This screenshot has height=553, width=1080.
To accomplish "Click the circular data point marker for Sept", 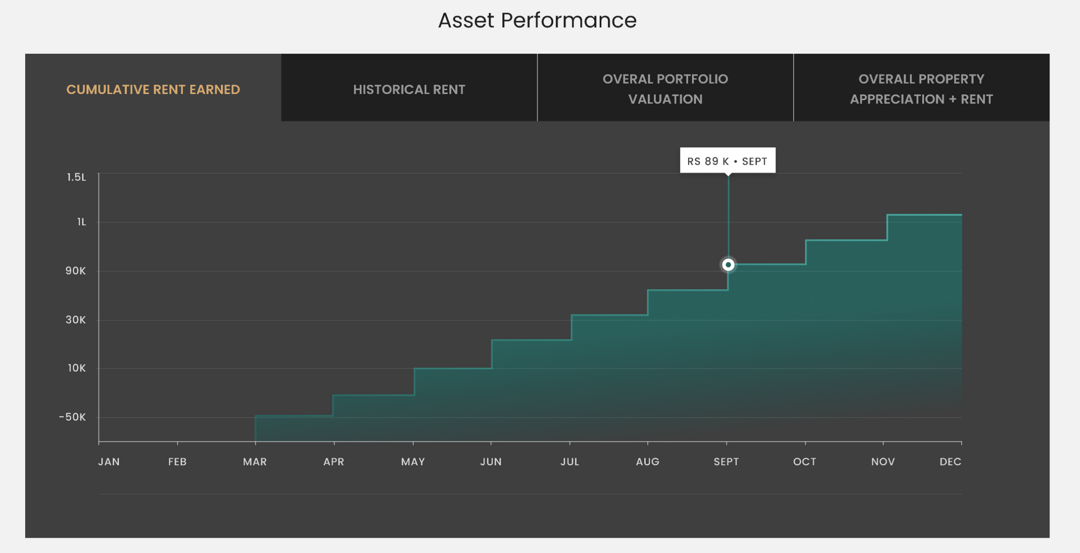I will (x=728, y=265).
